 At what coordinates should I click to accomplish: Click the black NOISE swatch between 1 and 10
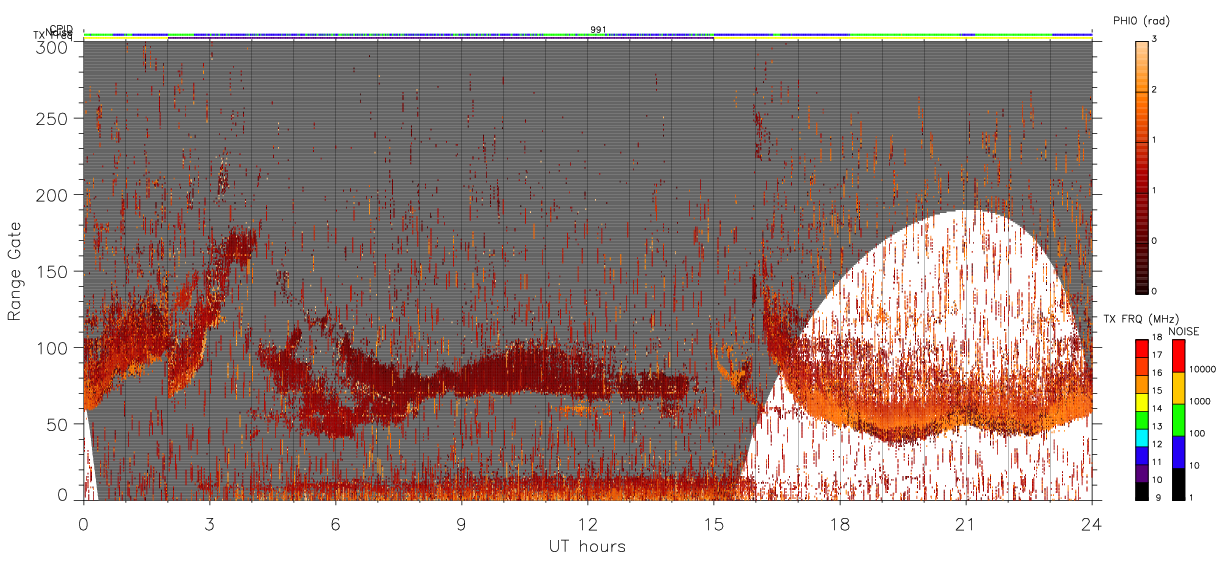click(x=1180, y=483)
